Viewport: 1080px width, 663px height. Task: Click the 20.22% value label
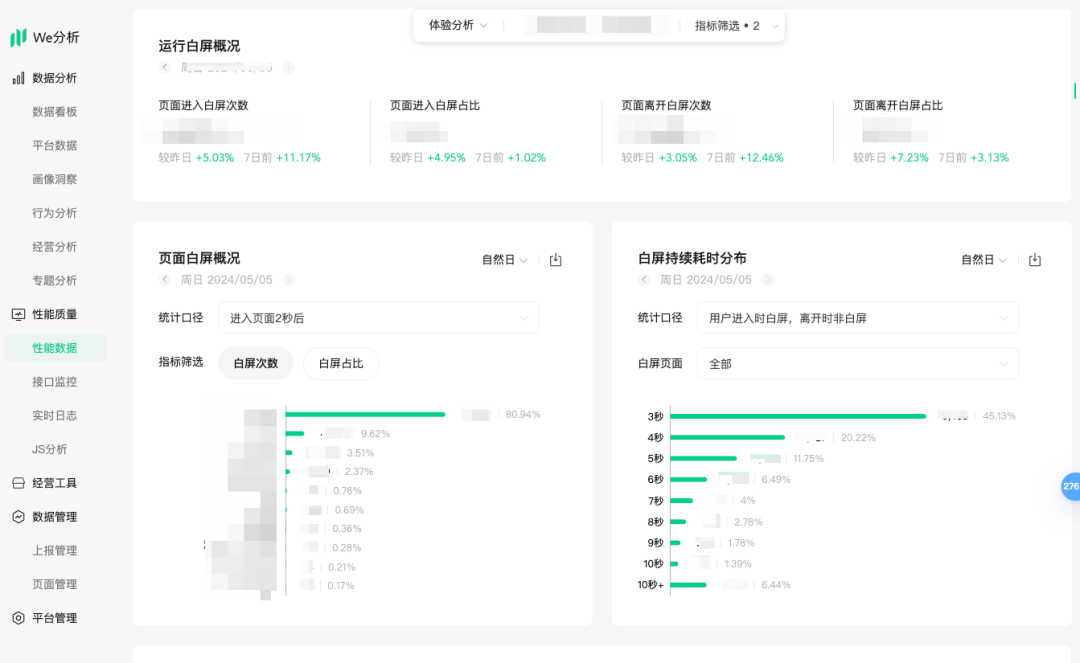tap(858, 437)
